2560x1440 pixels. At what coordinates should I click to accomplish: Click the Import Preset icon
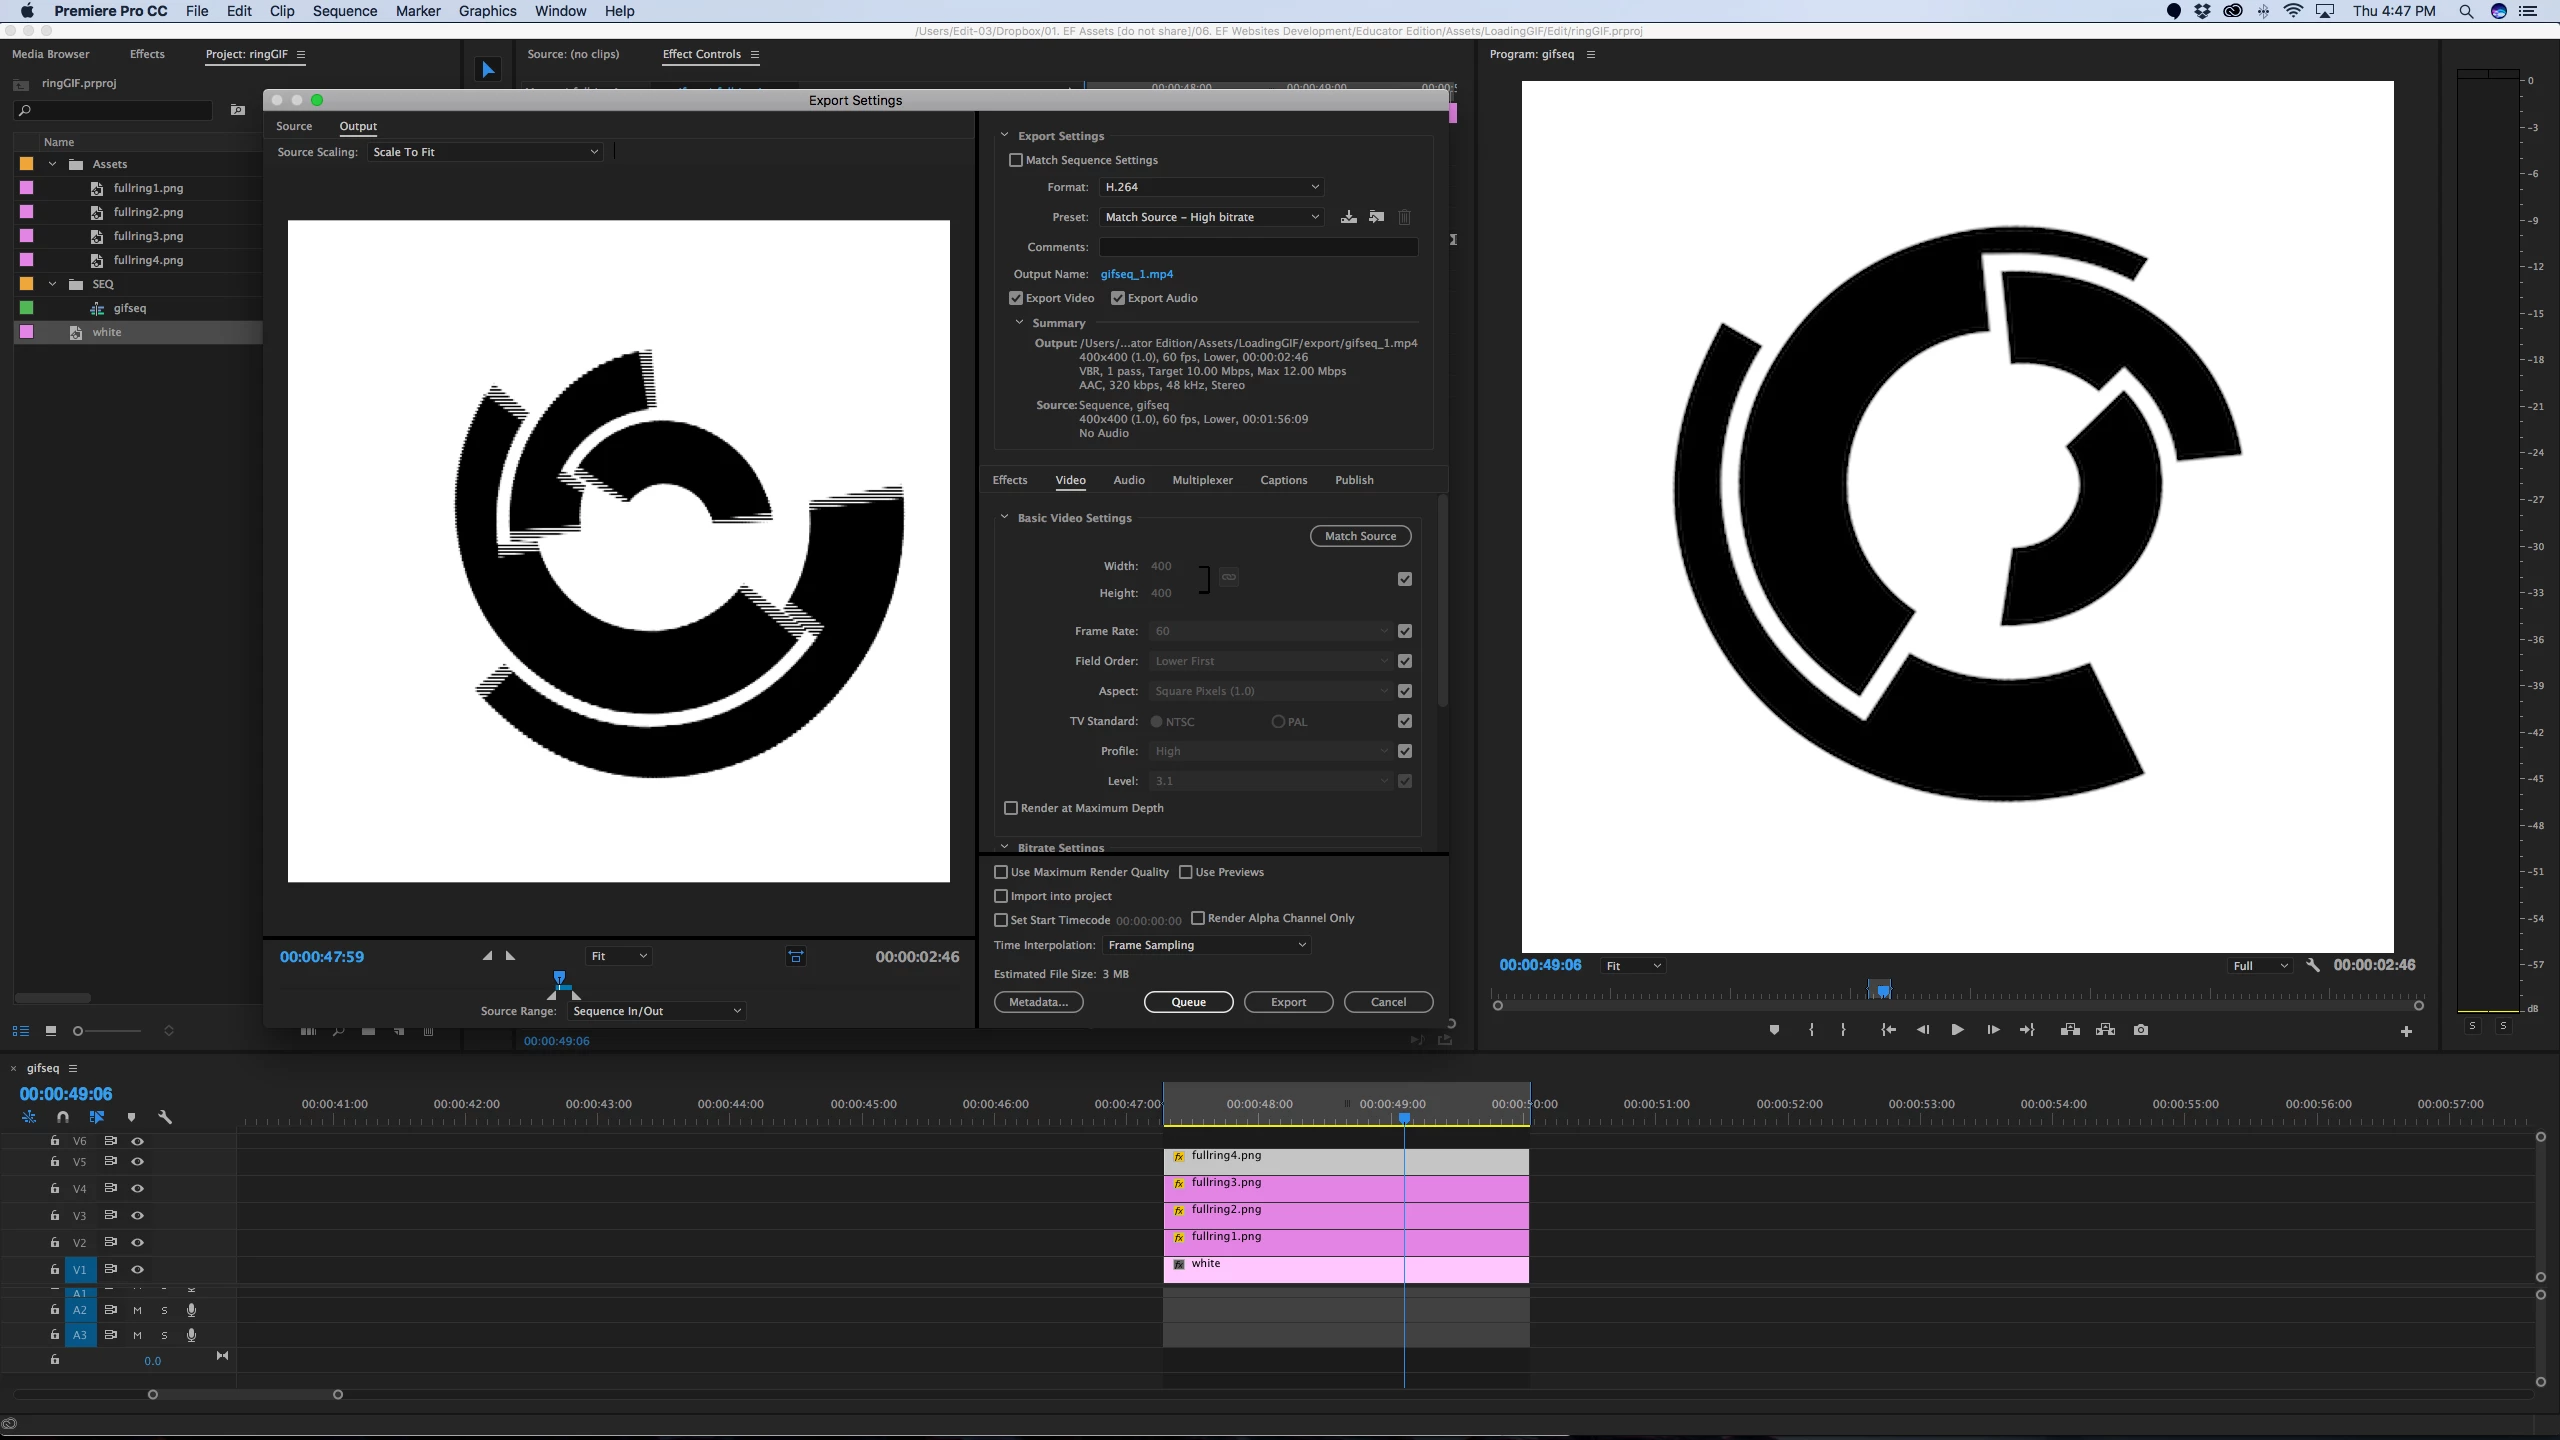pos(1377,217)
